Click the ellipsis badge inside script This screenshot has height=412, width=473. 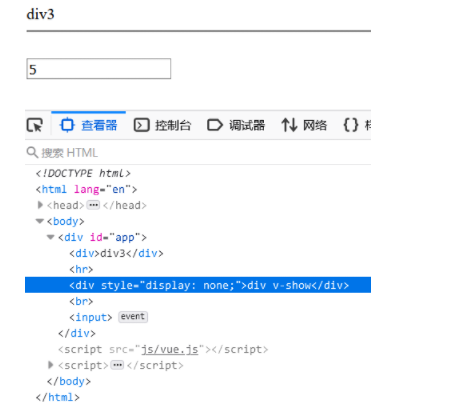point(117,365)
